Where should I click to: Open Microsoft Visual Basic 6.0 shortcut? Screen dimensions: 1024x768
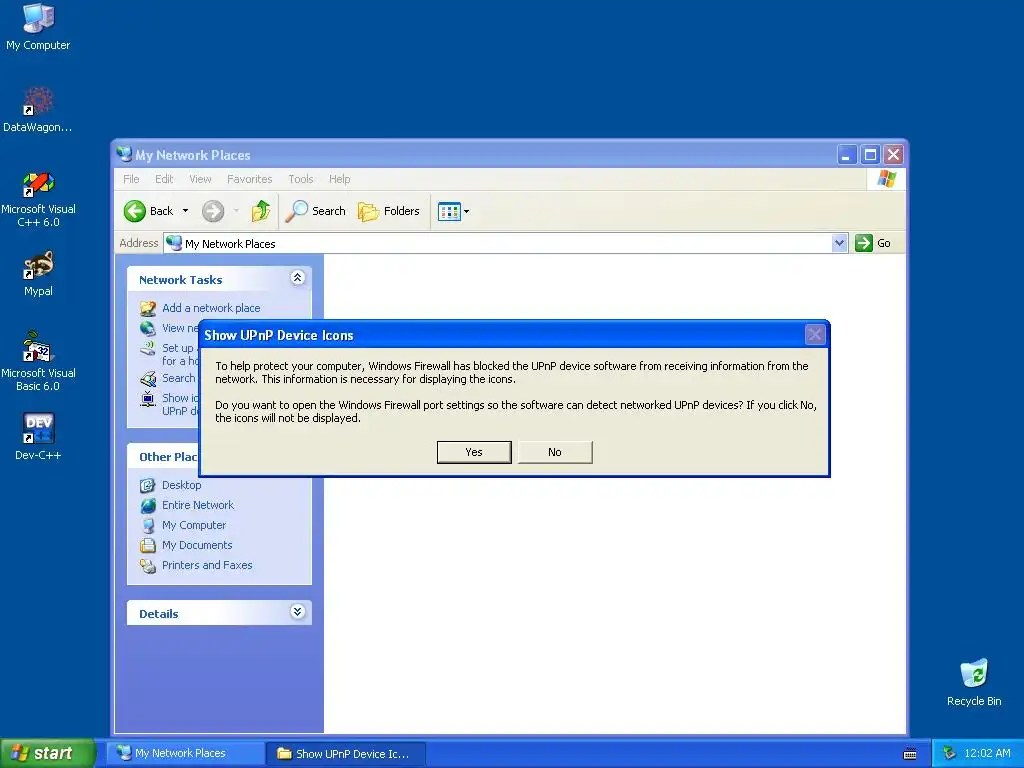pyautogui.click(x=38, y=361)
